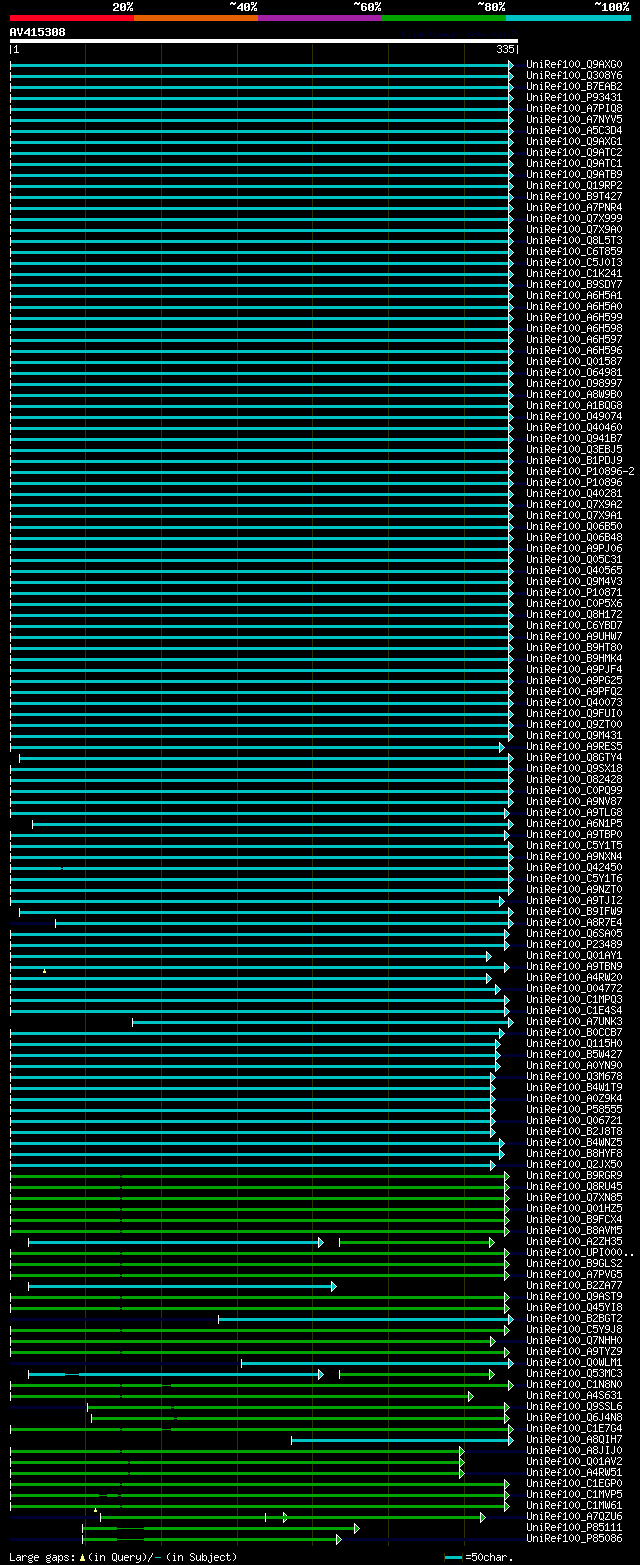Screen dimensions: 640x1565
Task: Select hit label UniRef100_C6T859
Action: [574, 252]
